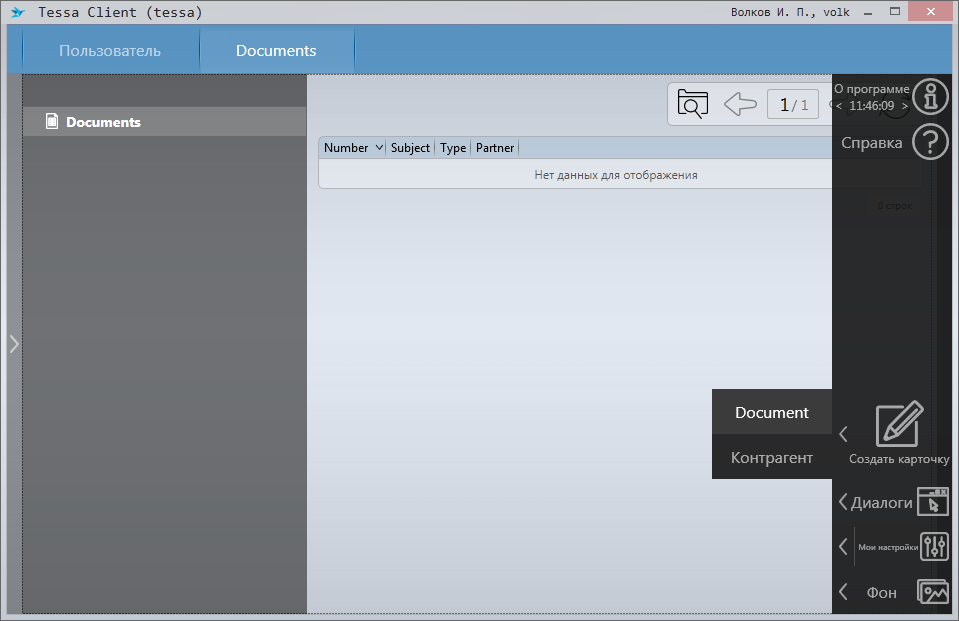The height and width of the screenshot is (621, 959).
Task: Expand the Фон submenu chevron
Action: pos(843,592)
